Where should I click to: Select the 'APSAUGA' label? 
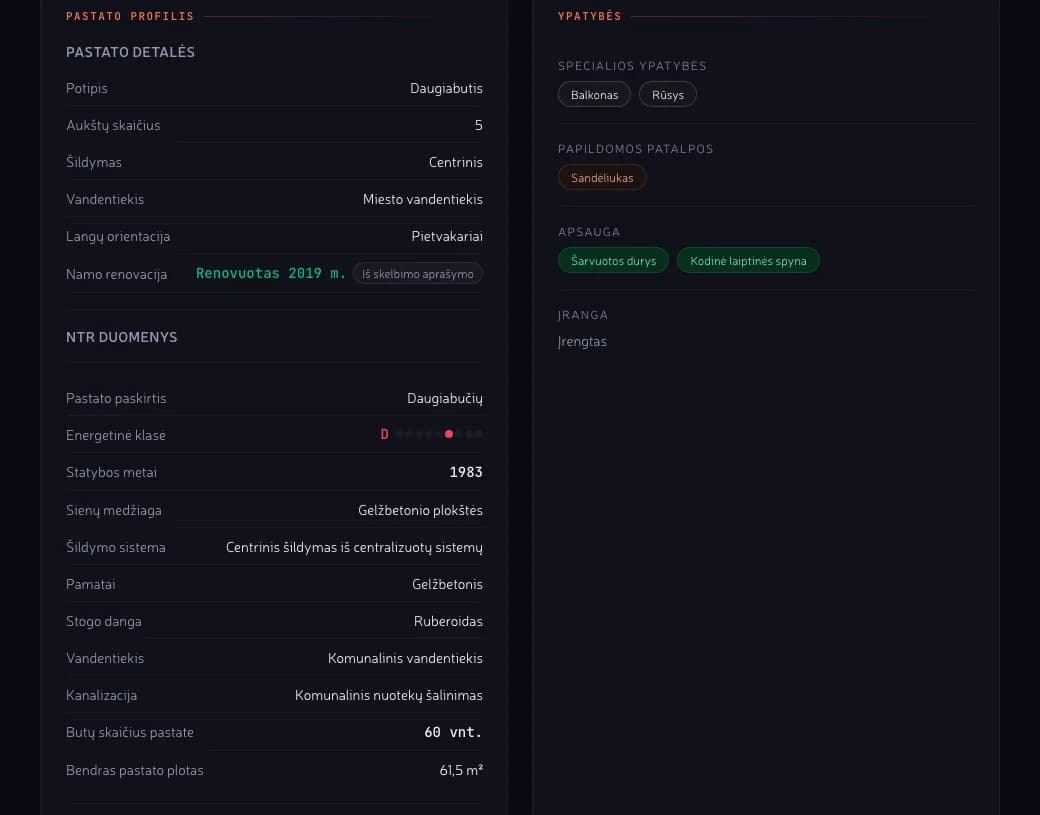click(x=589, y=231)
